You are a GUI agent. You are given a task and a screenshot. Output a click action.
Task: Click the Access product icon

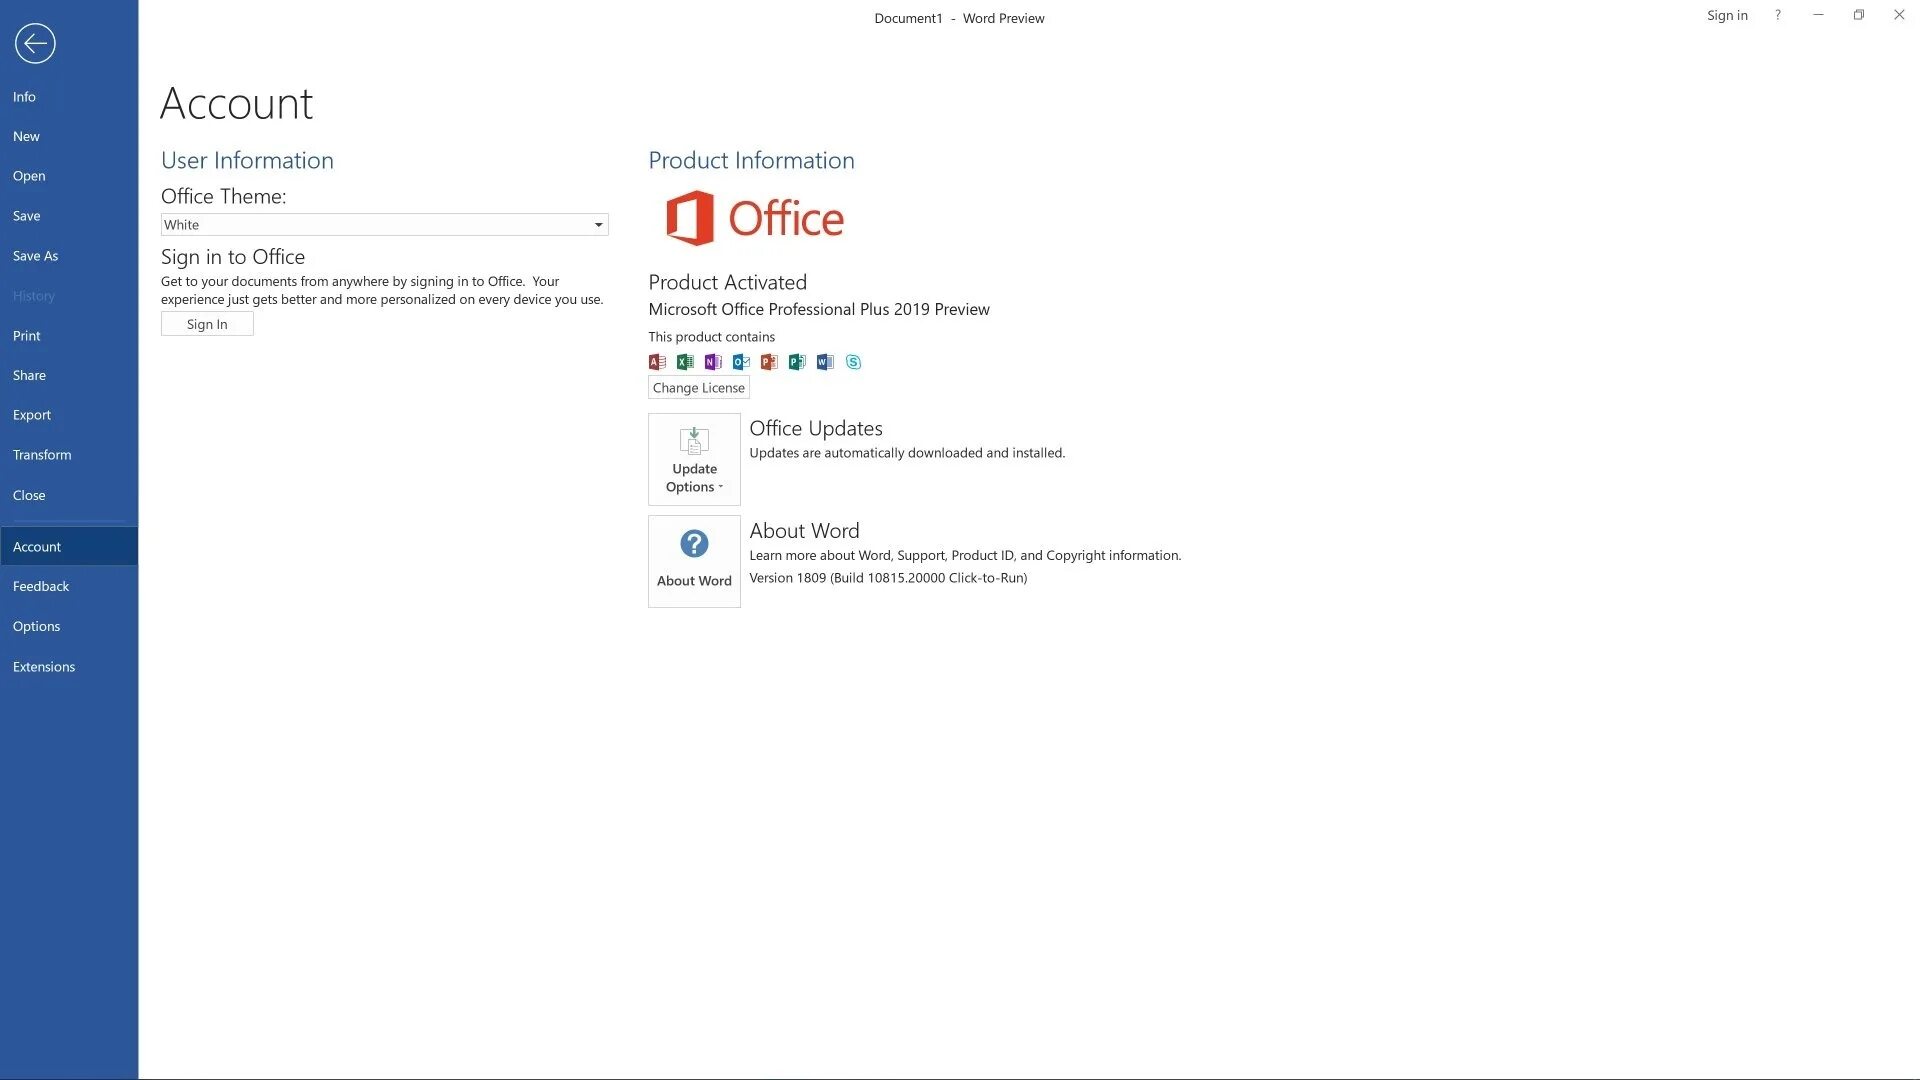pos(657,362)
